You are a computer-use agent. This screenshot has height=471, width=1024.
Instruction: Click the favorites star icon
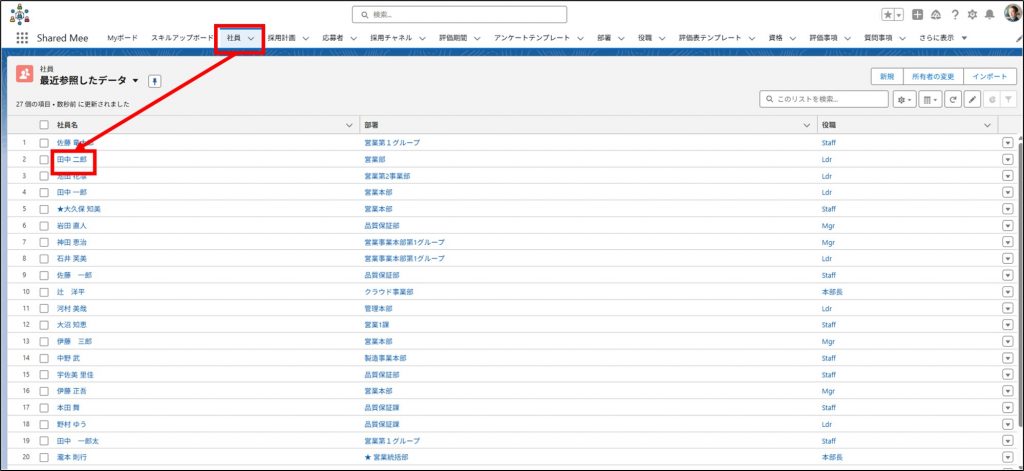point(886,15)
